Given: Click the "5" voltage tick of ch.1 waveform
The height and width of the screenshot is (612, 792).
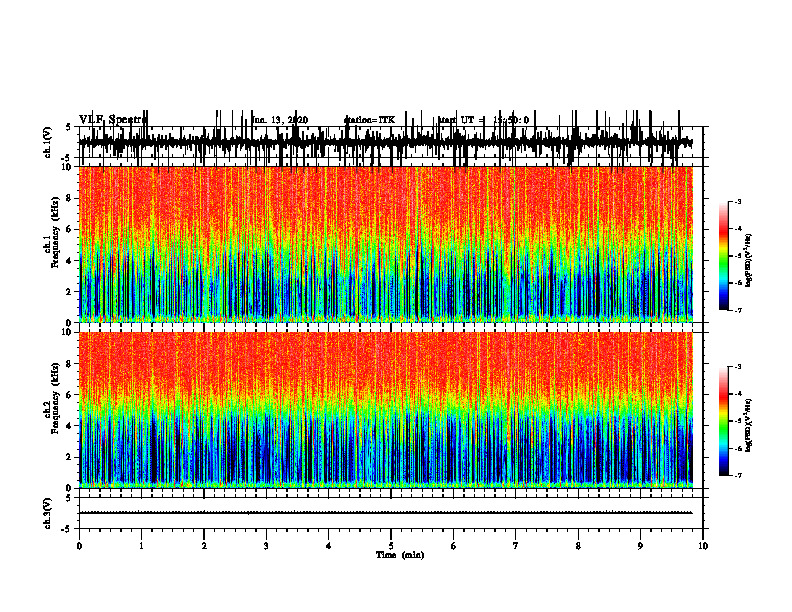Looking at the screenshot, I should pyautogui.click(x=69, y=127).
